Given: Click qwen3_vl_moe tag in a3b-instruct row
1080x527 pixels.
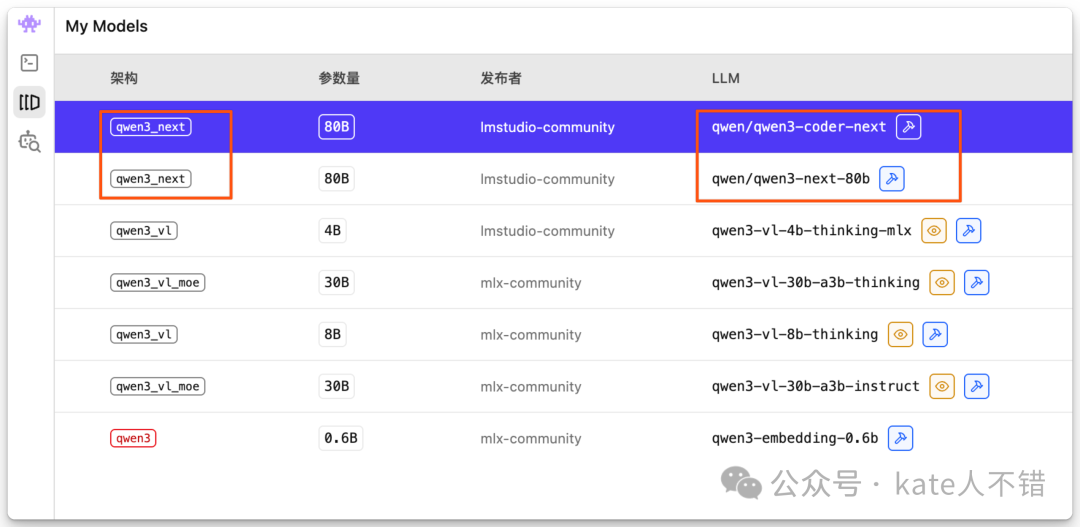Looking at the screenshot, I should [158, 386].
